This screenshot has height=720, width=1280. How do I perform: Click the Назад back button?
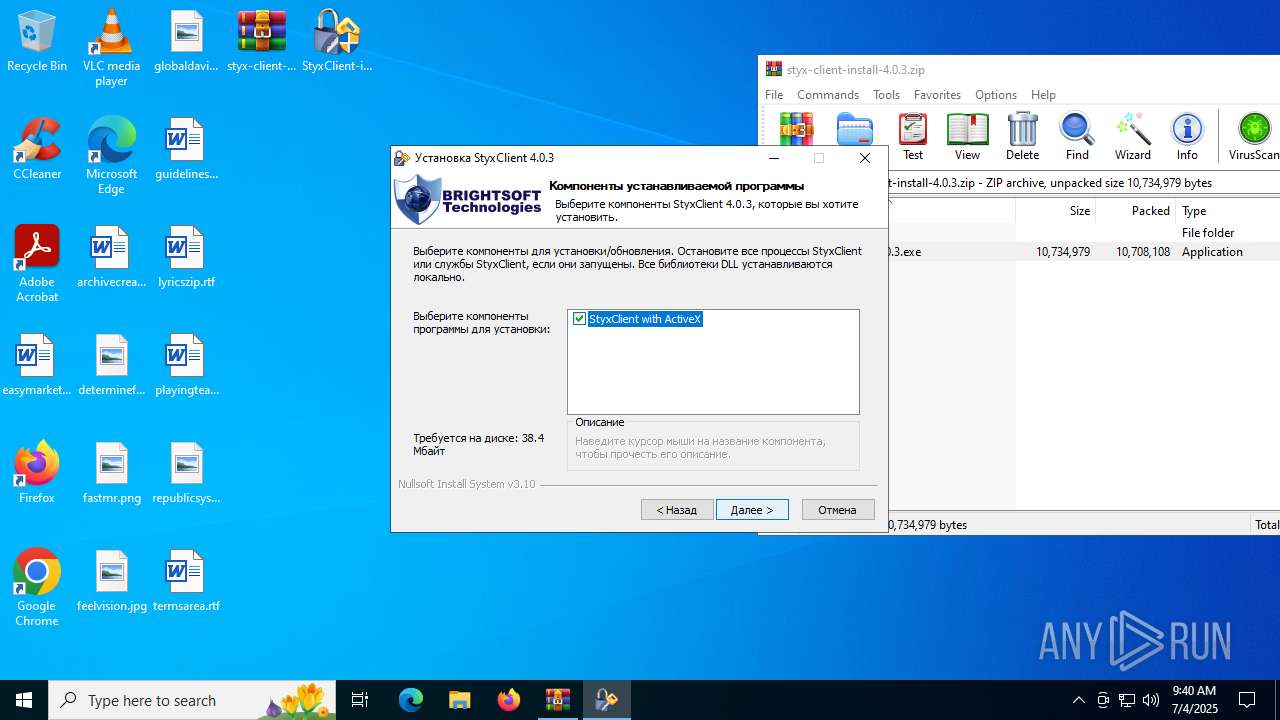677,510
